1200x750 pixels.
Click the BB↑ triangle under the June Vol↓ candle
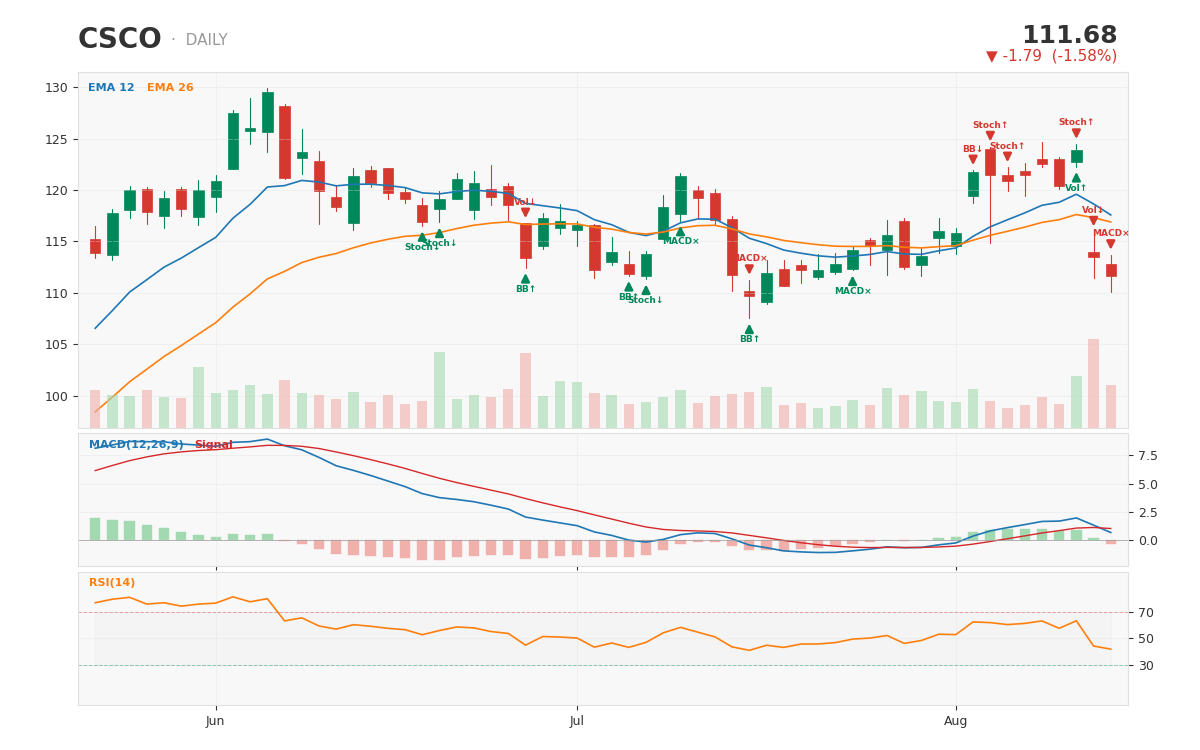[525, 279]
